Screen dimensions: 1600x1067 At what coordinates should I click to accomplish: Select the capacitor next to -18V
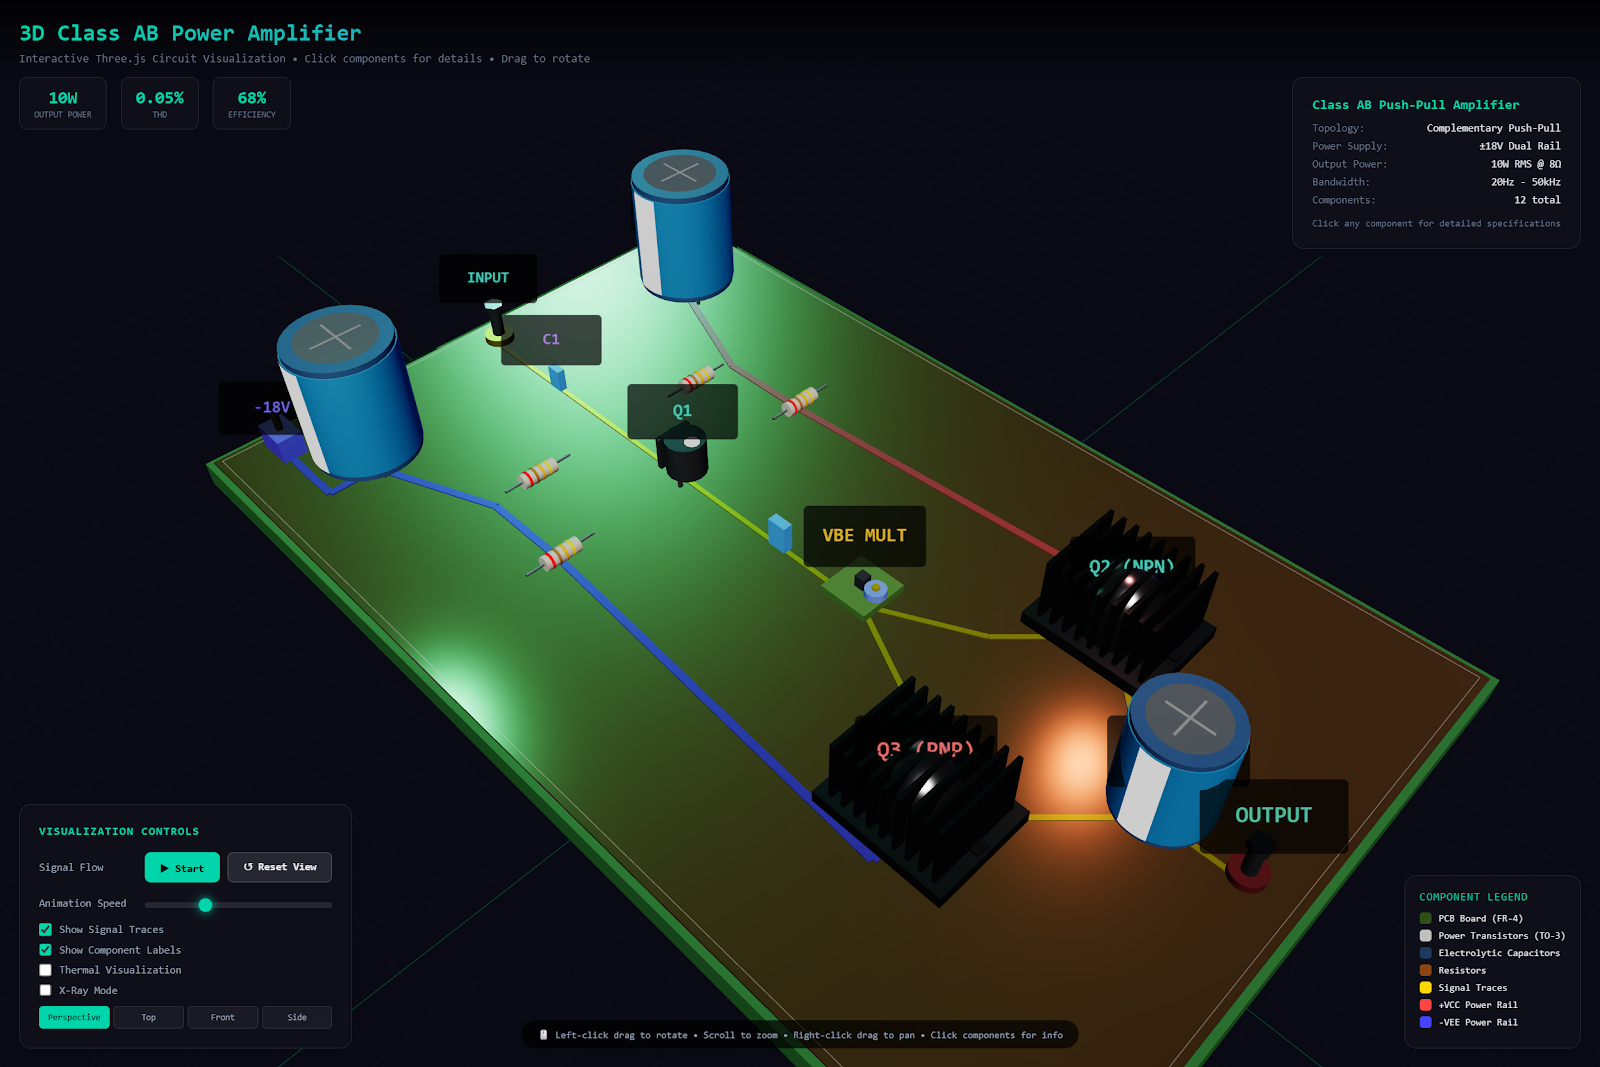(350, 392)
